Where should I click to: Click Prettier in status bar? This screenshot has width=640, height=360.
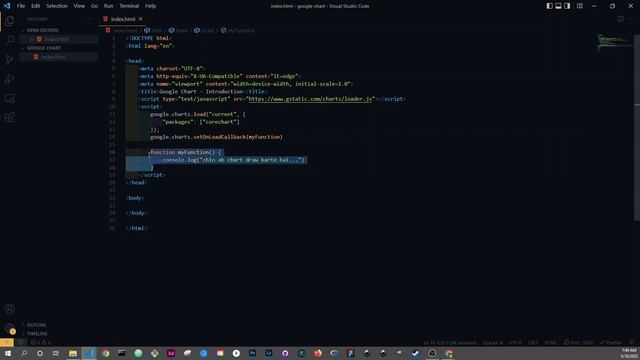coord(611,342)
